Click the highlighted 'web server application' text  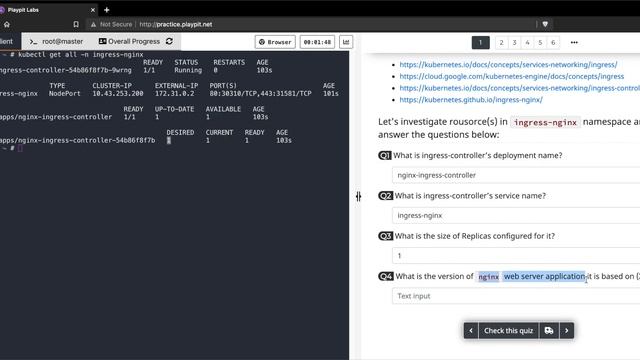tap(544, 276)
